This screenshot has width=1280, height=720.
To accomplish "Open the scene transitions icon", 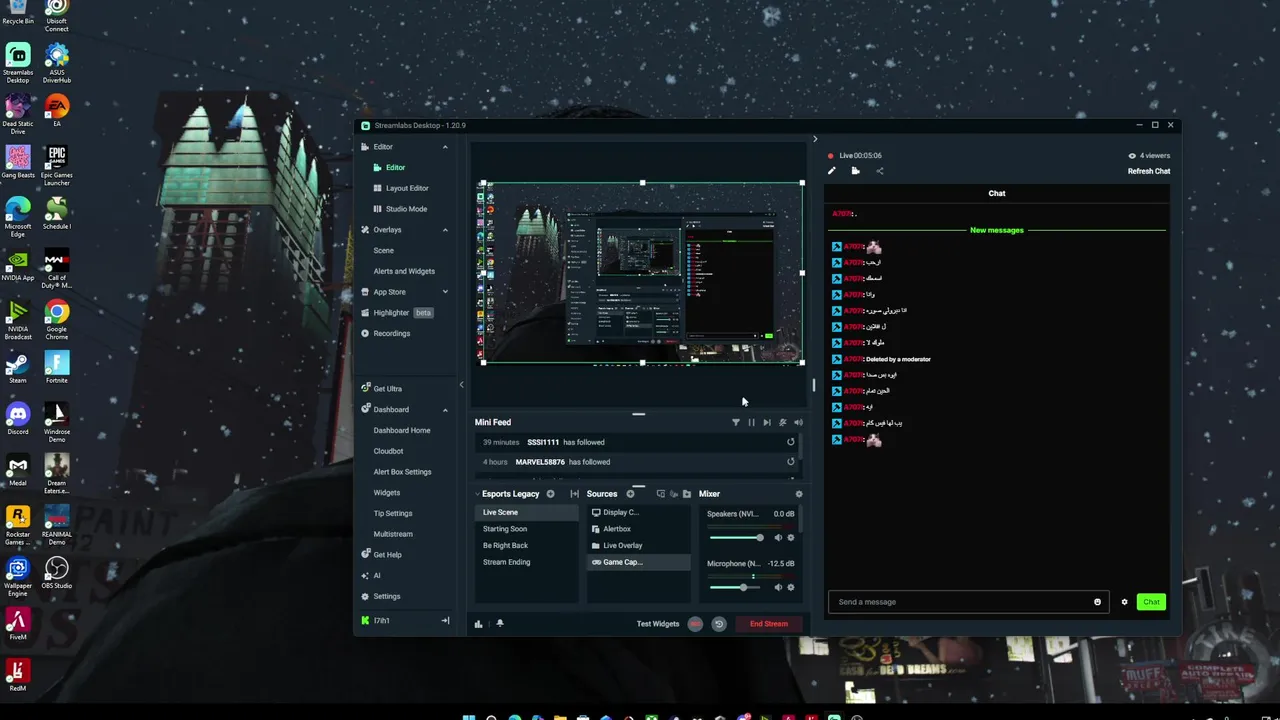I will [574, 494].
